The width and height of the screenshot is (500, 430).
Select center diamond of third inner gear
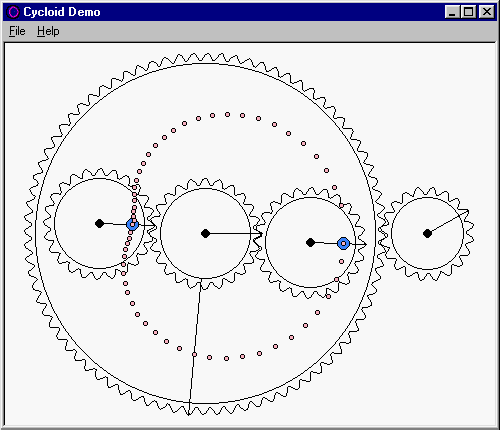pos(310,242)
